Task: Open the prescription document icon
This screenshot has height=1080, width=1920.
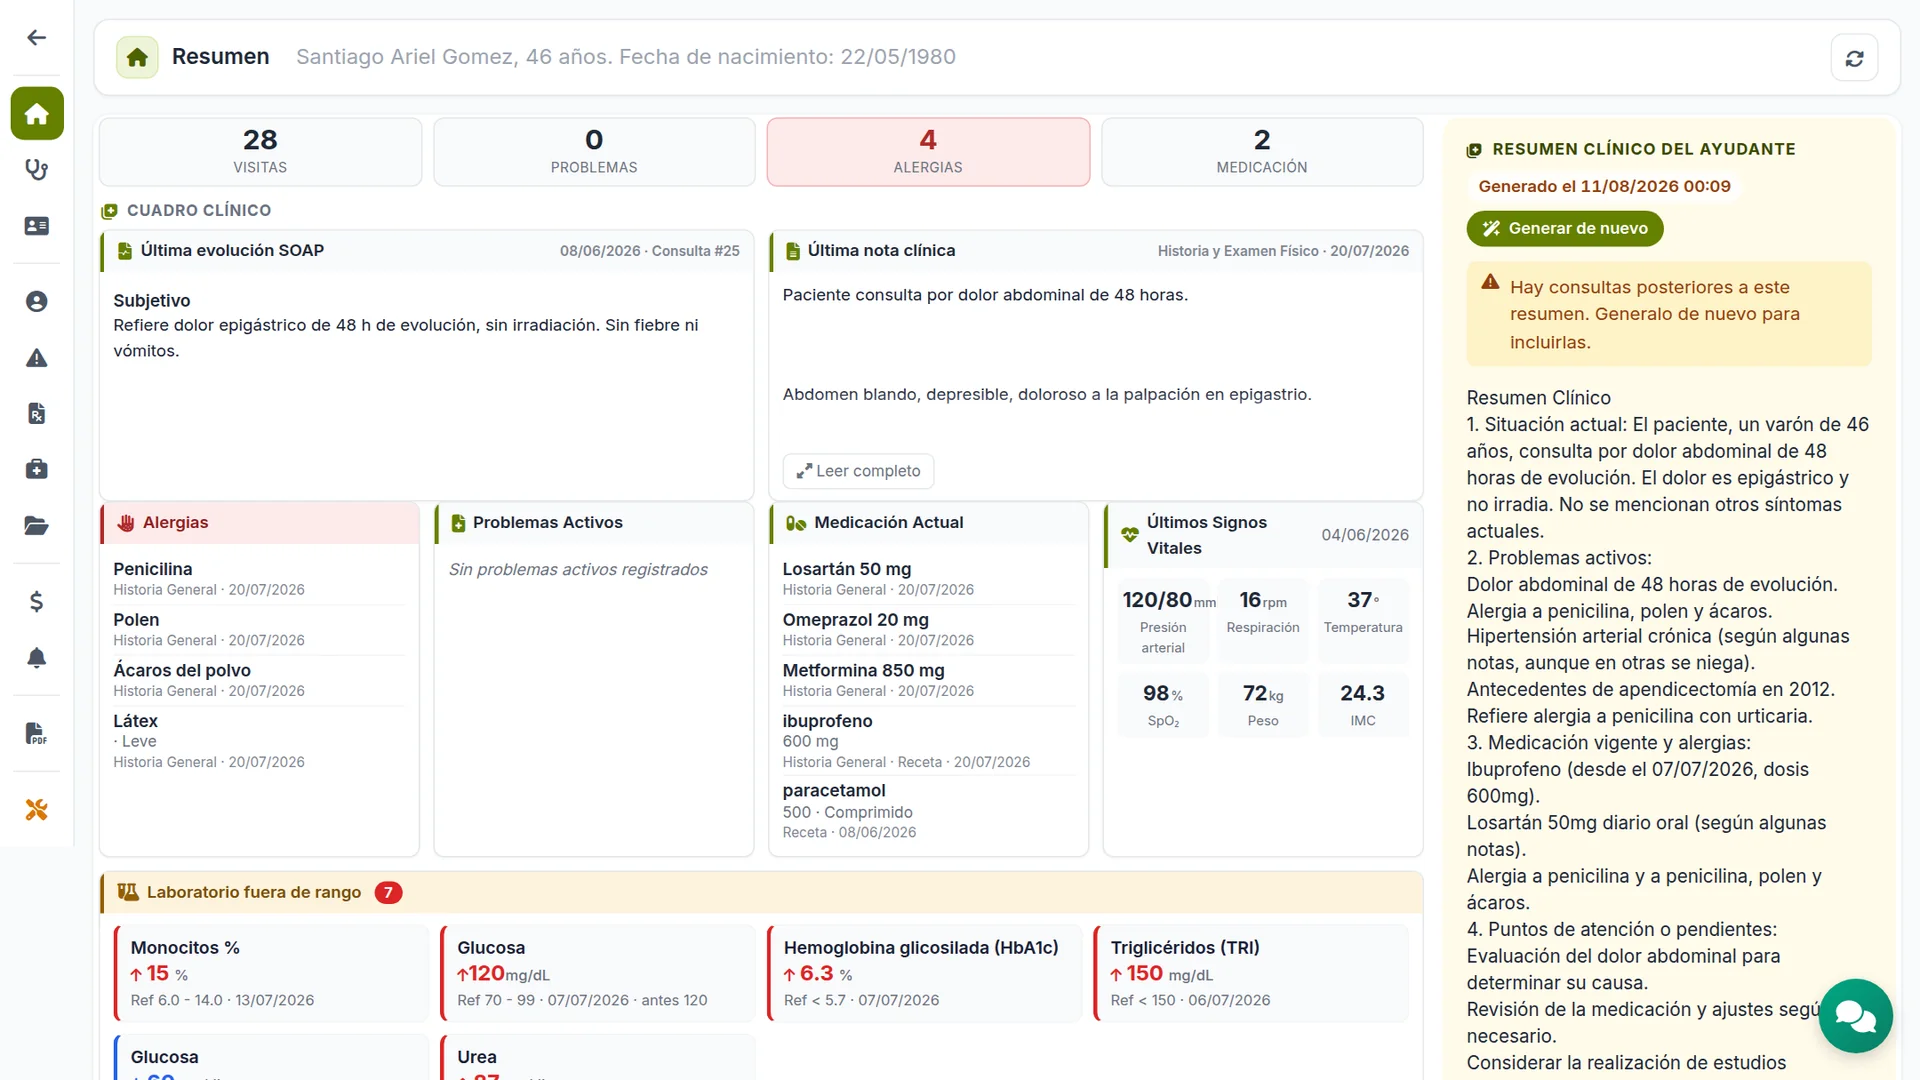Action: (x=37, y=413)
